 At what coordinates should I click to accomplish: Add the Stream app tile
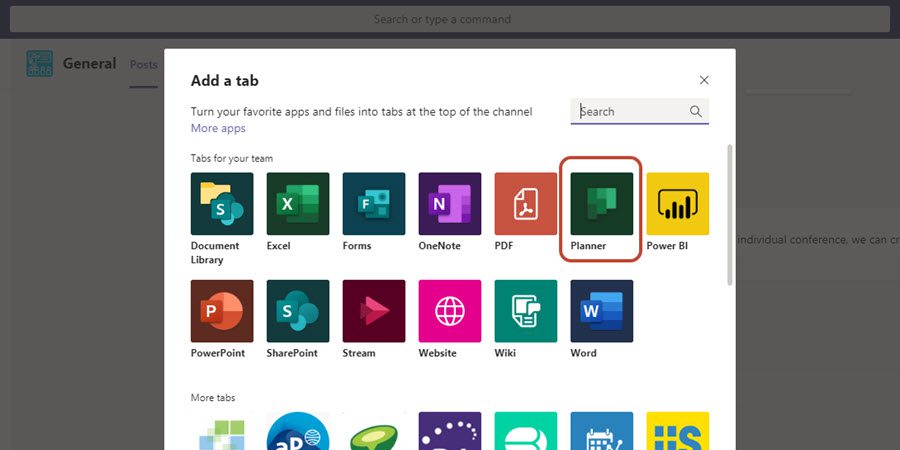coord(374,311)
